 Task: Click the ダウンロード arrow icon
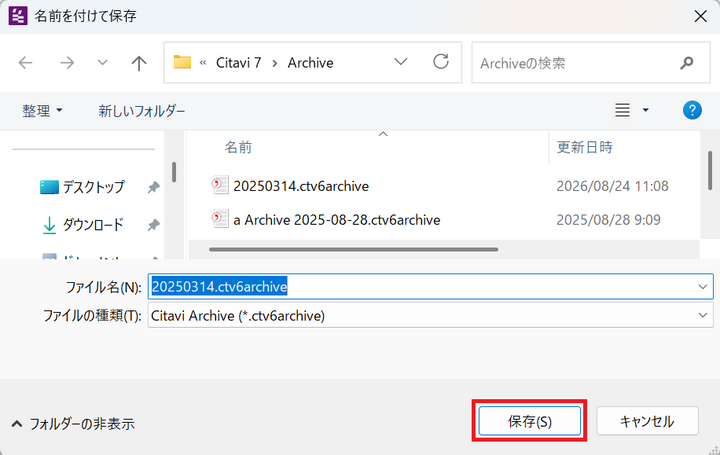coord(49,225)
